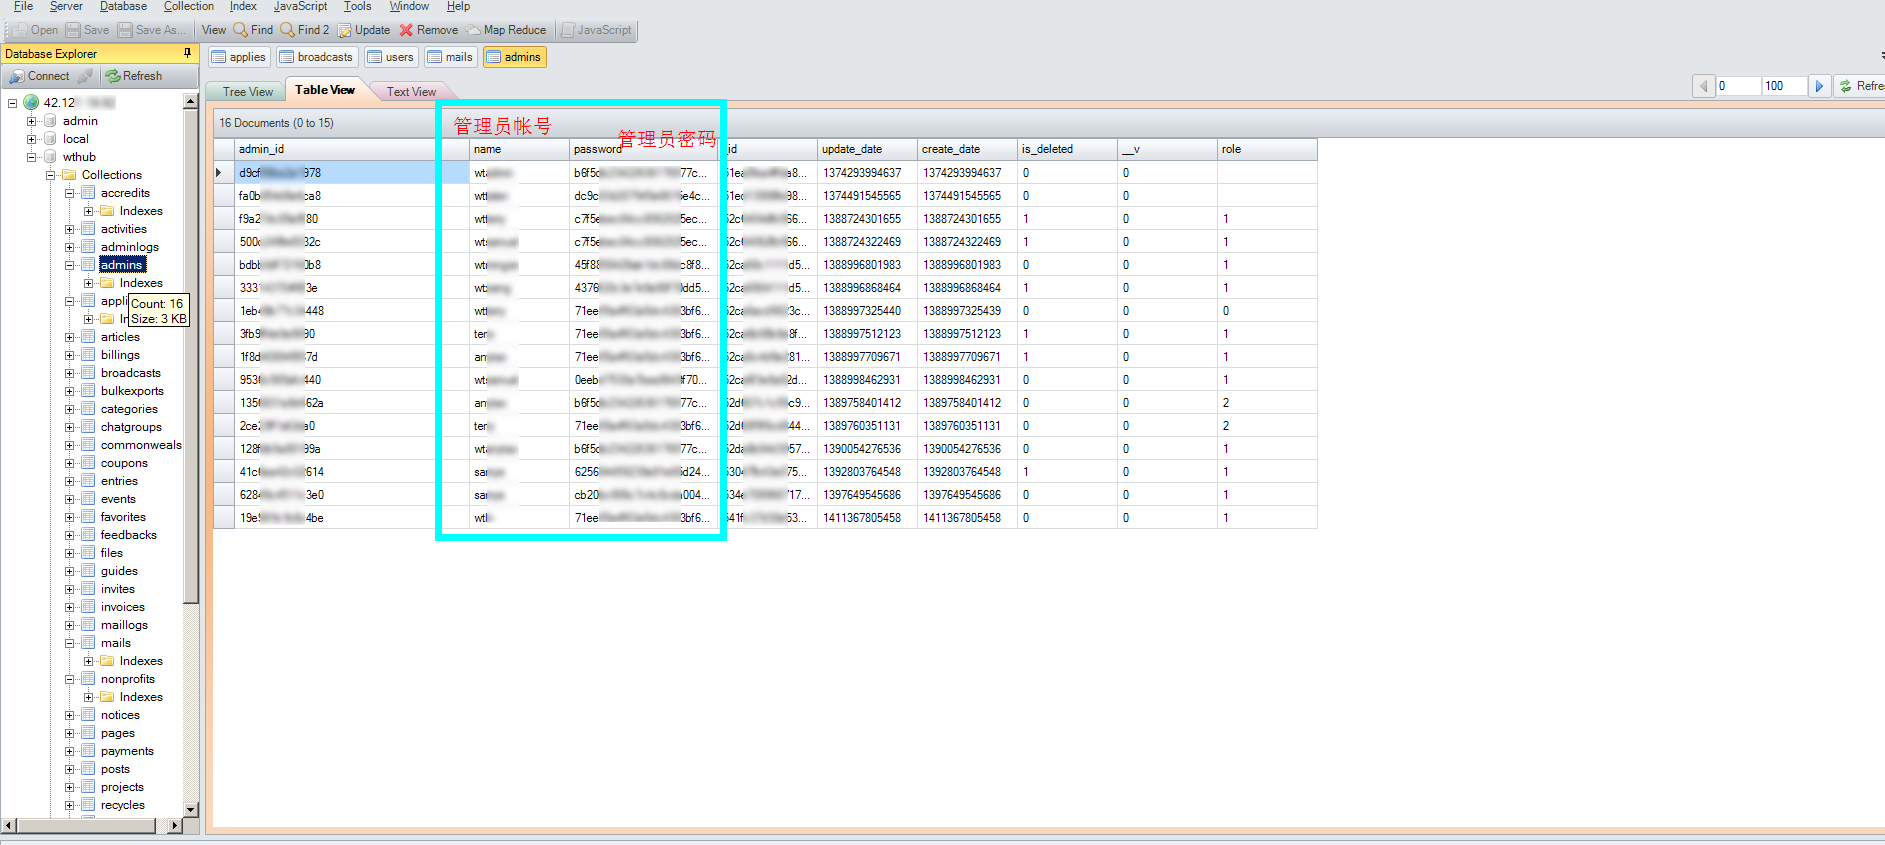Click the JavaScript toolbar icon
This screenshot has height=845, width=1885.
click(568, 30)
